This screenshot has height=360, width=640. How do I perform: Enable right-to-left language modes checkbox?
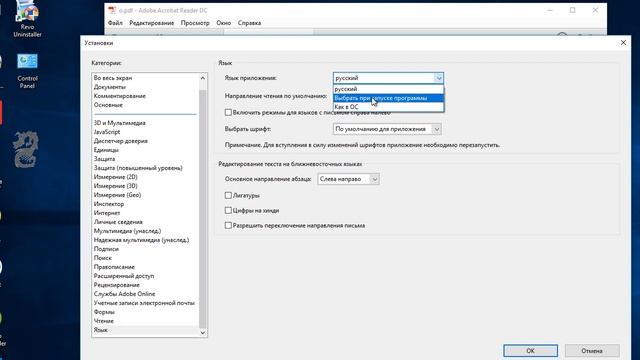click(x=228, y=112)
